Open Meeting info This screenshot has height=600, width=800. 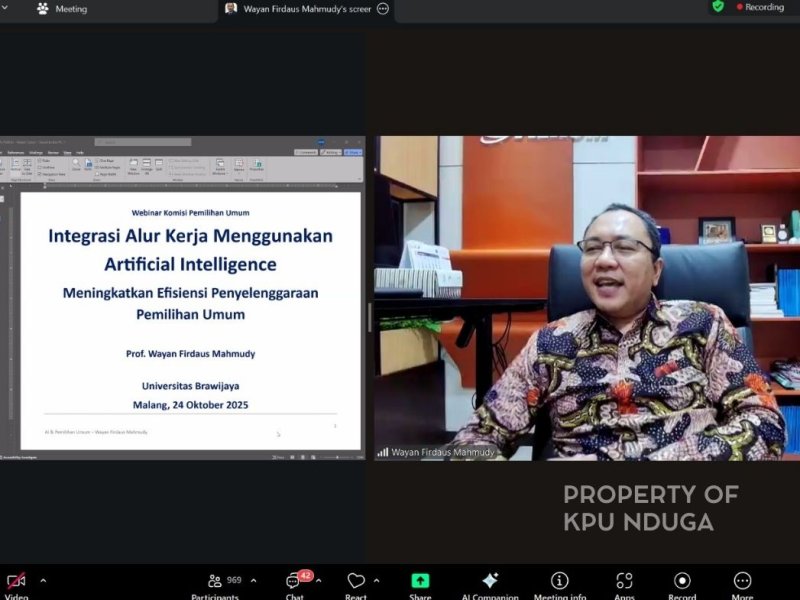click(x=560, y=581)
